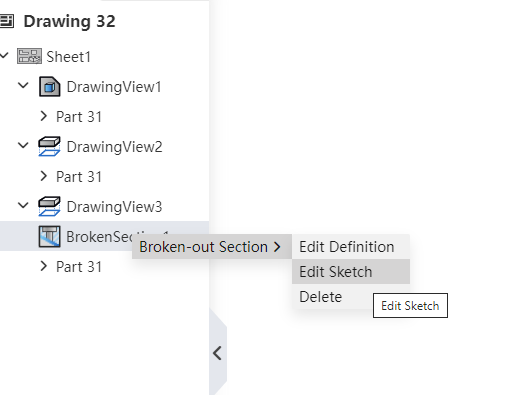Image resolution: width=507 pixels, height=395 pixels.
Task: Collapse the DrawingView3 node
Action: tap(23, 205)
